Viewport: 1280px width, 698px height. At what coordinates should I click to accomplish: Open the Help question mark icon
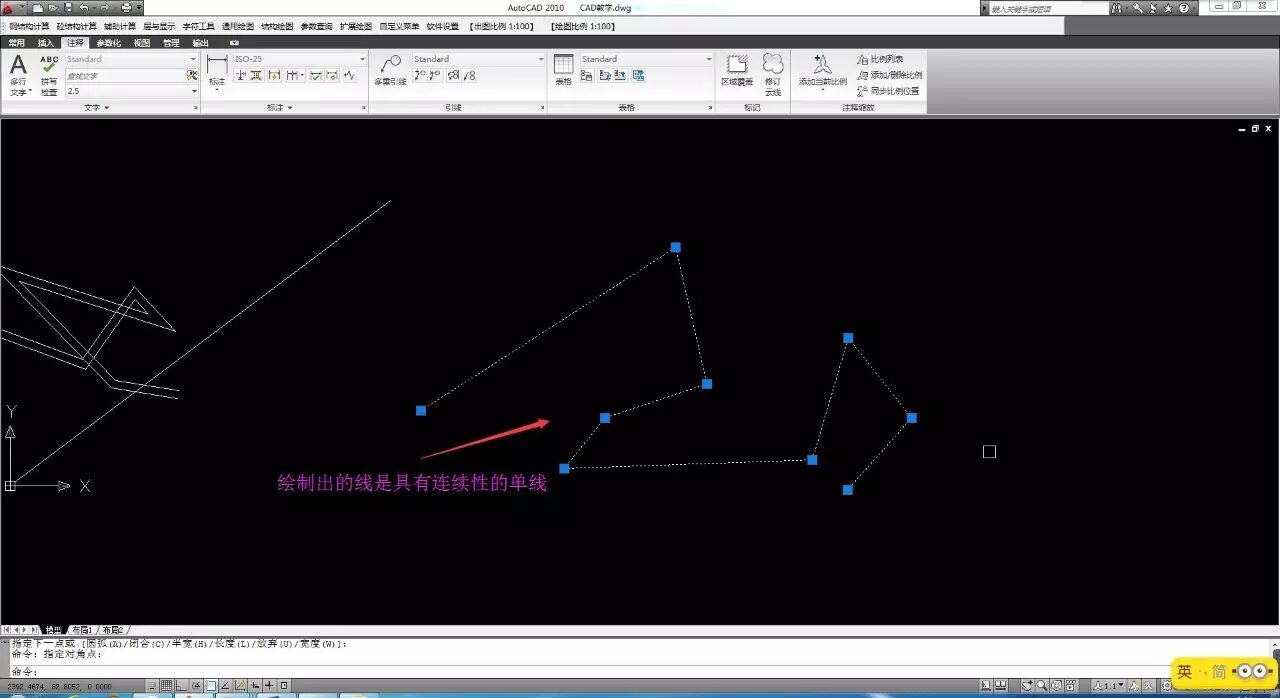[1184, 8]
